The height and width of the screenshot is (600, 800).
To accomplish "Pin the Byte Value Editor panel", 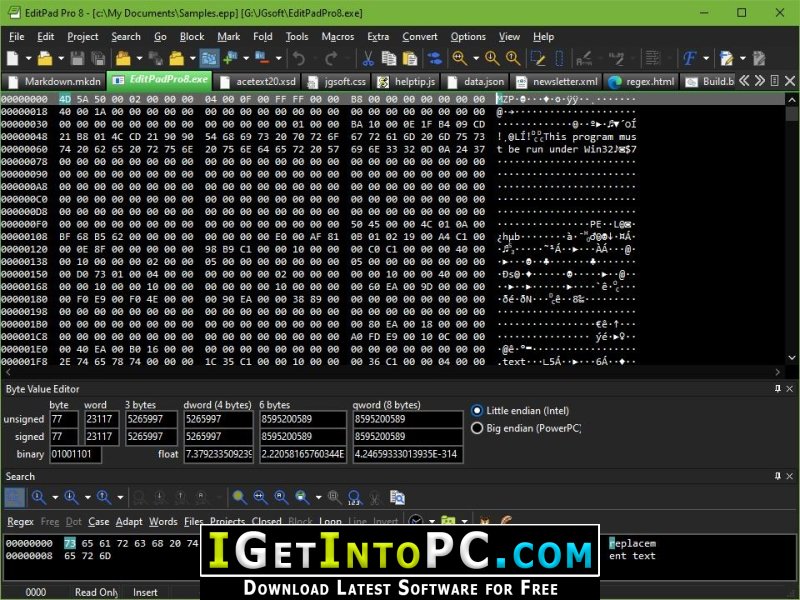I will pos(778,389).
